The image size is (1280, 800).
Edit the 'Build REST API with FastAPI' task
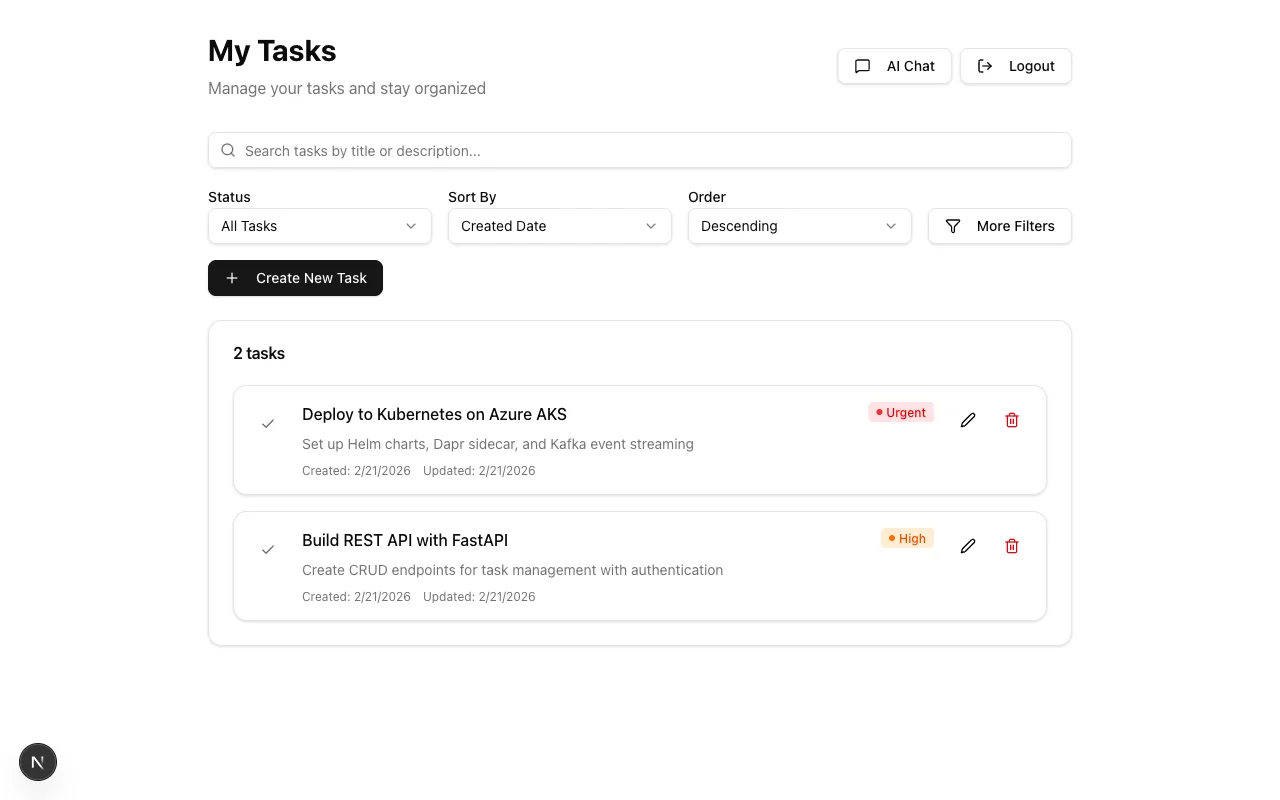[967, 545]
